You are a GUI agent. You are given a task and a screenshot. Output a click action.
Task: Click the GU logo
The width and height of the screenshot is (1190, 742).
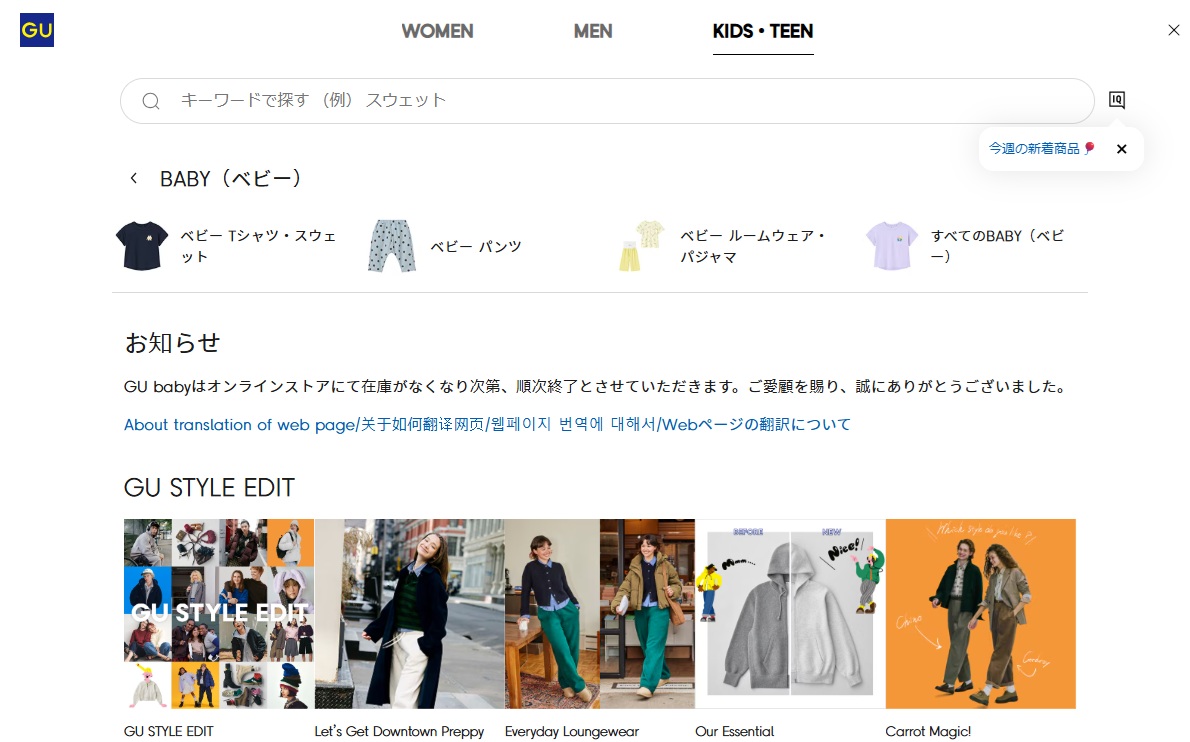pos(36,30)
